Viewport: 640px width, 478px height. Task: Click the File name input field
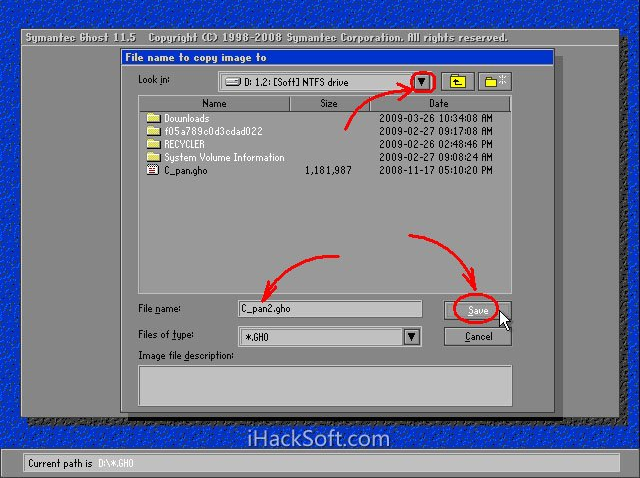(330, 310)
